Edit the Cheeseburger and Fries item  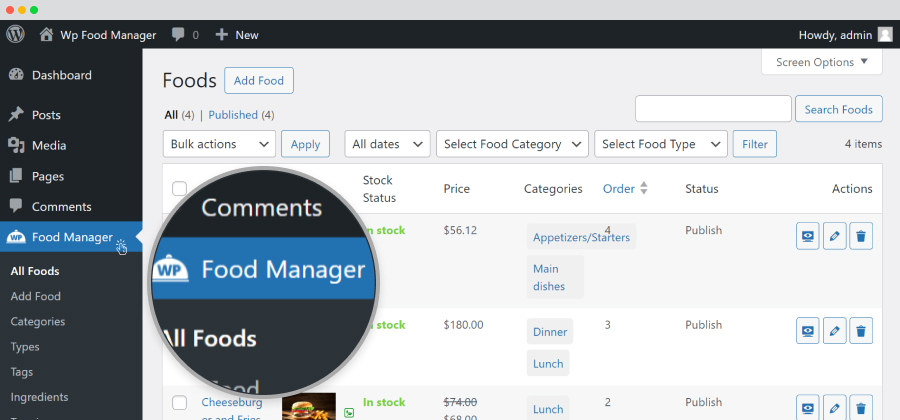835,407
